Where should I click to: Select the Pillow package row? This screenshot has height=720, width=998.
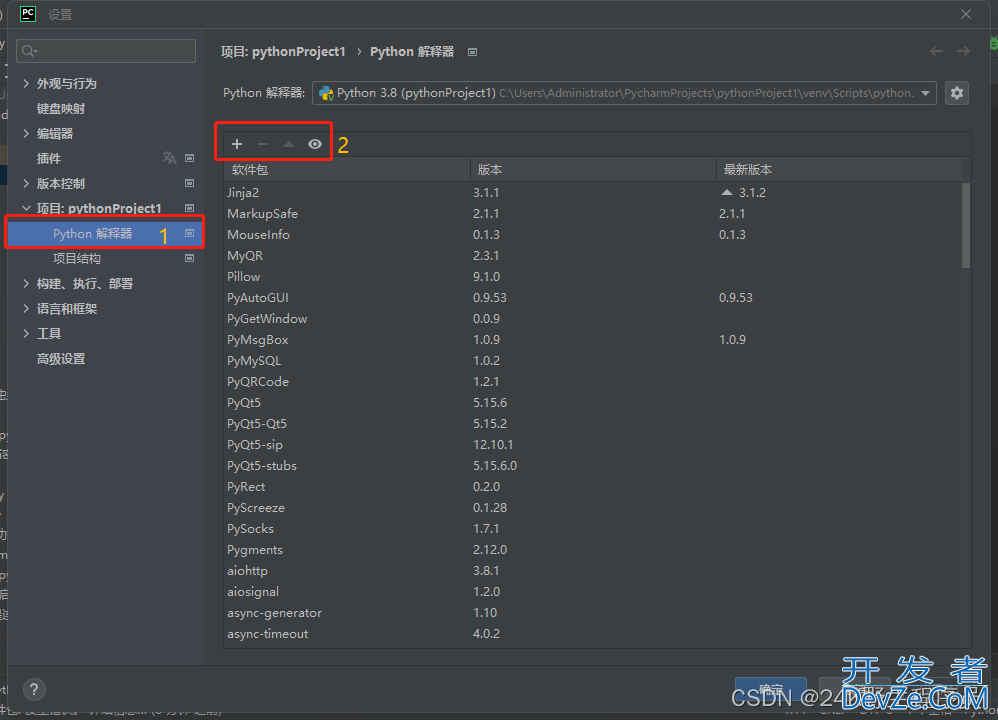593,276
